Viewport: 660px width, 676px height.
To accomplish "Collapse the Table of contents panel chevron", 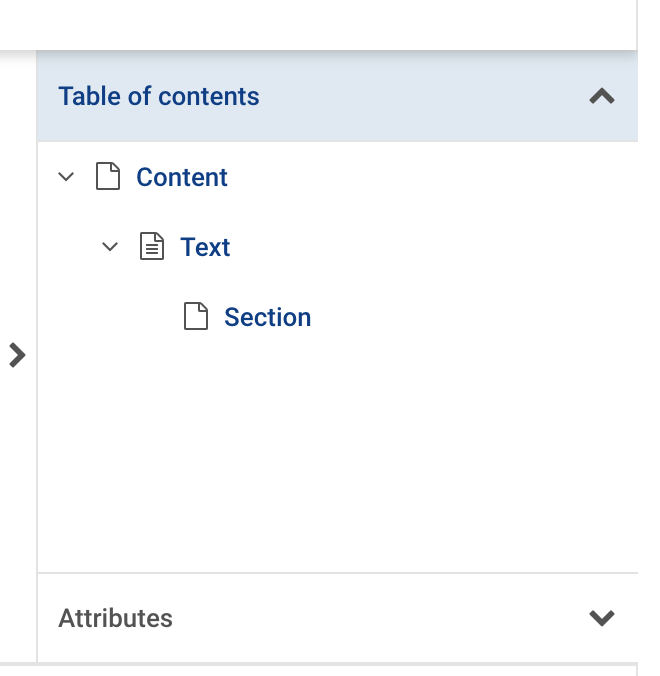I will pos(602,97).
